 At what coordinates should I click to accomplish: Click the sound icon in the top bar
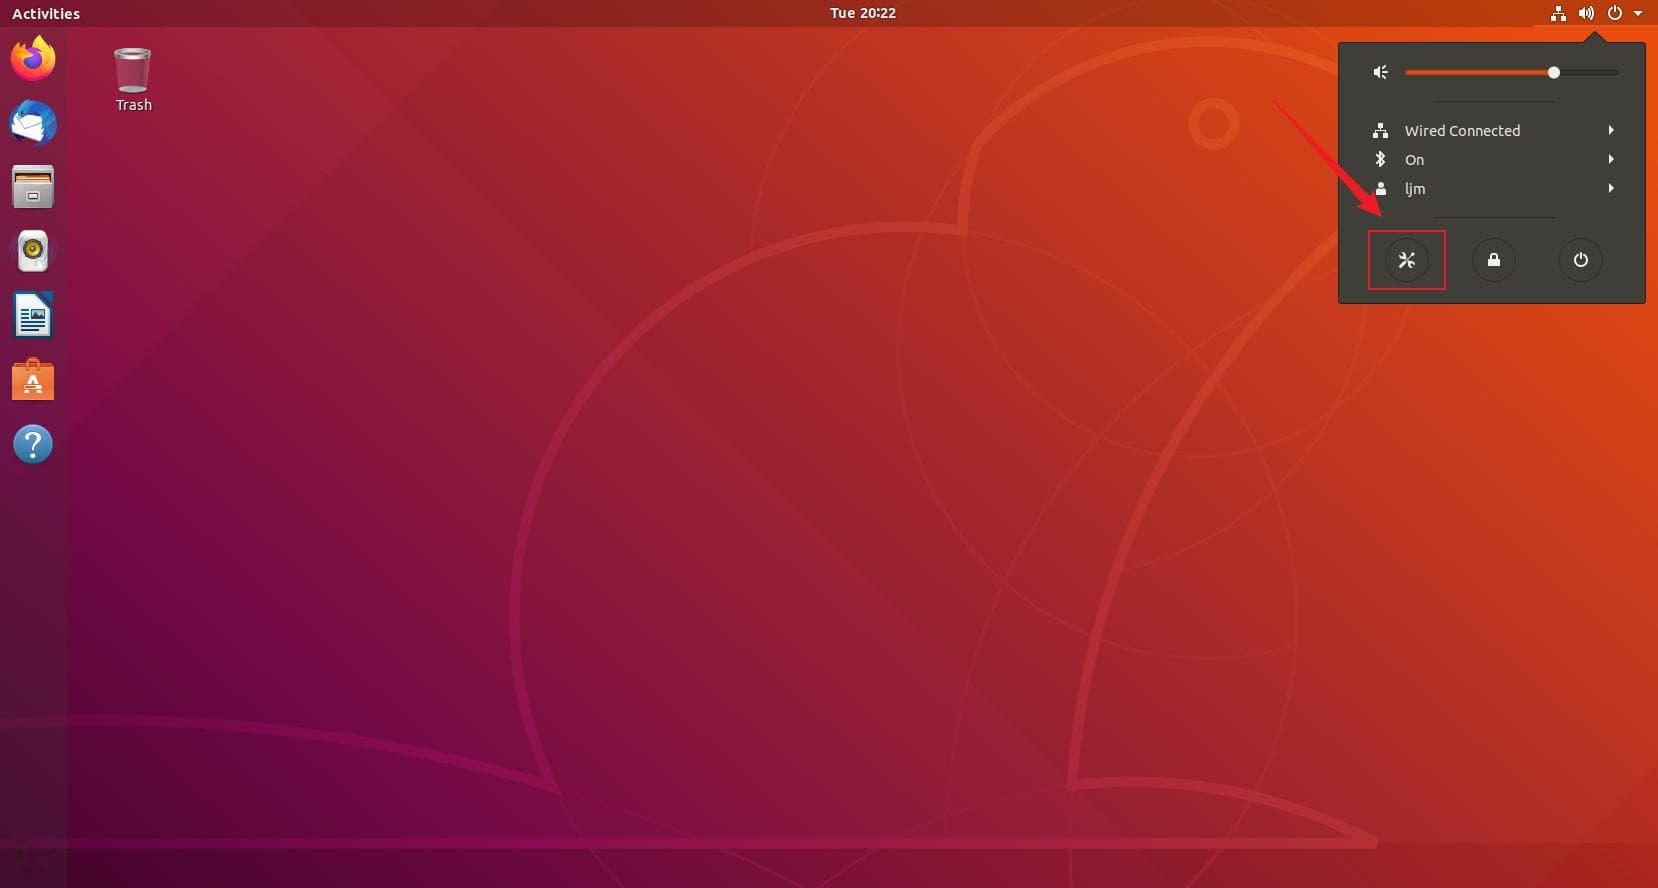tap(1586, 13)
